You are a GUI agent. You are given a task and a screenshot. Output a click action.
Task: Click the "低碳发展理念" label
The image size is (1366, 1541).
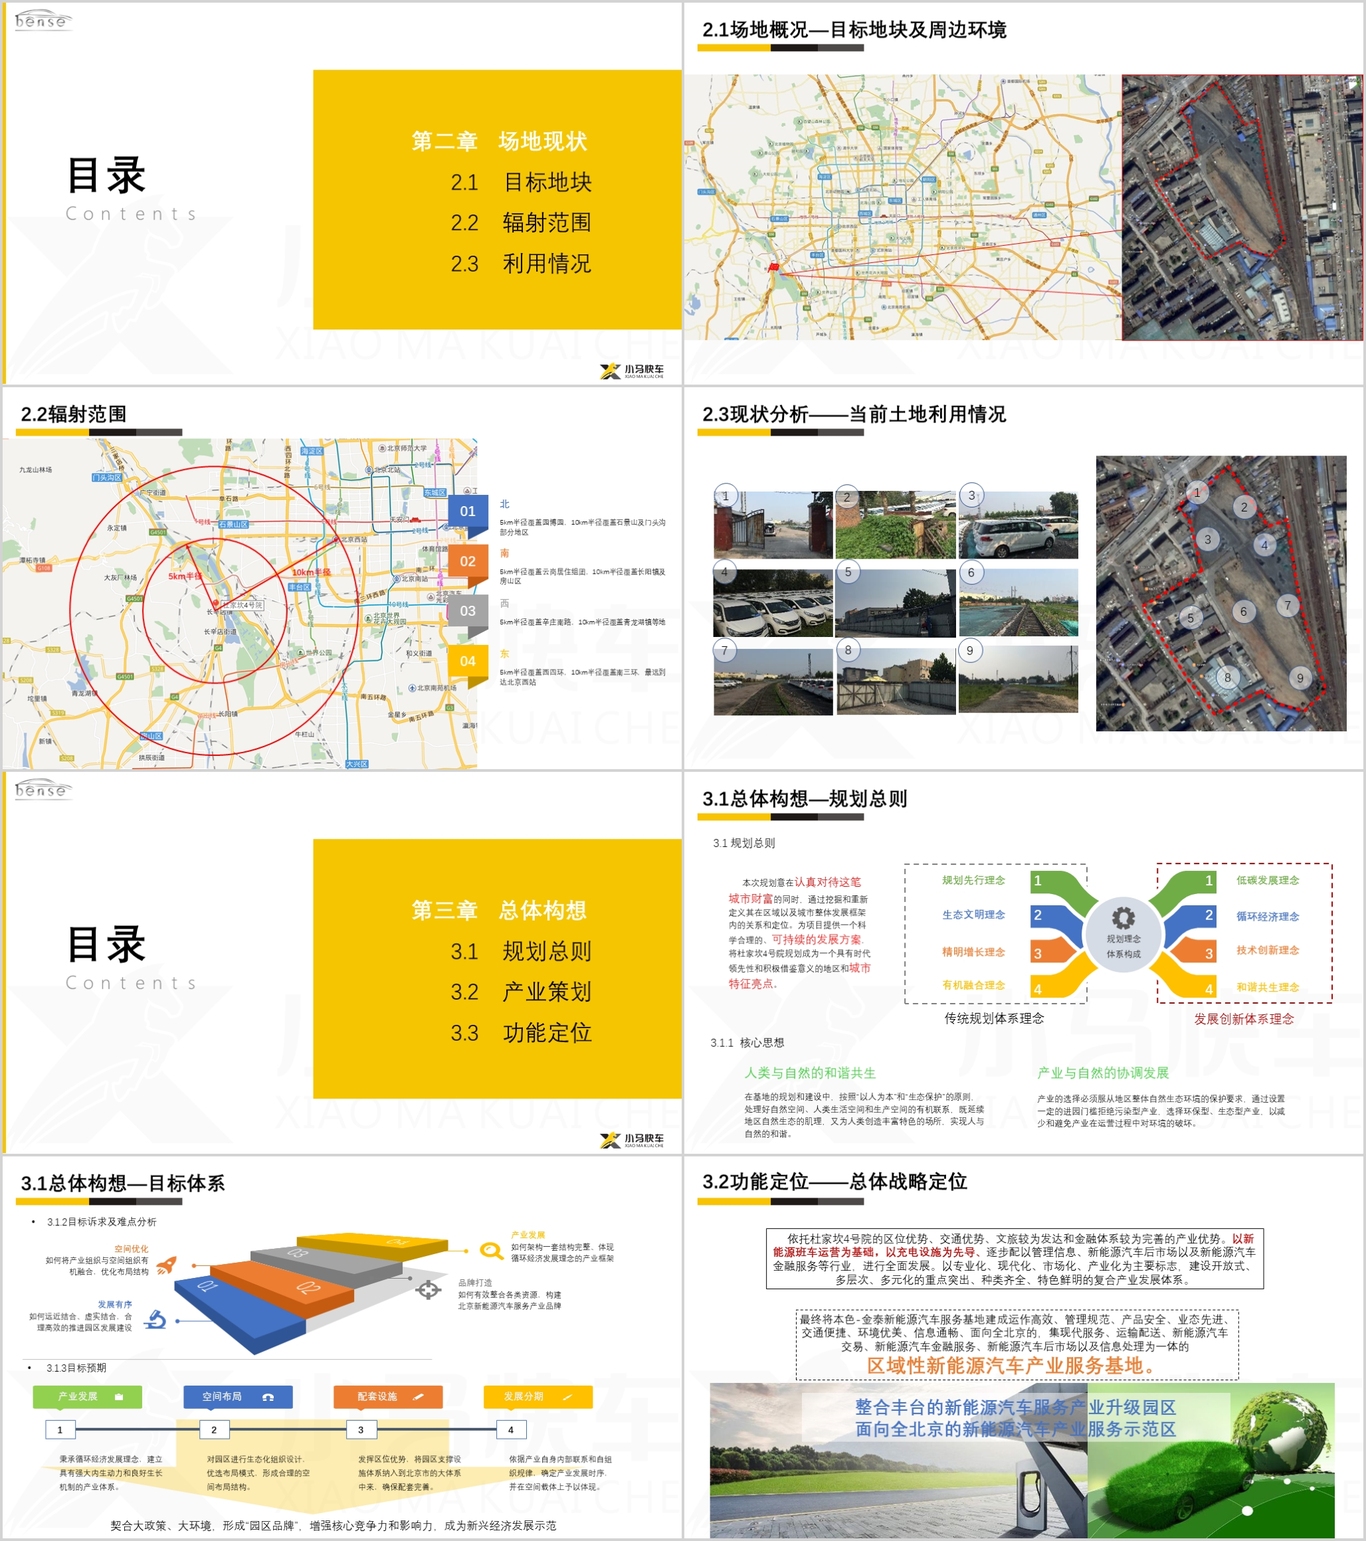(1268, 880)
